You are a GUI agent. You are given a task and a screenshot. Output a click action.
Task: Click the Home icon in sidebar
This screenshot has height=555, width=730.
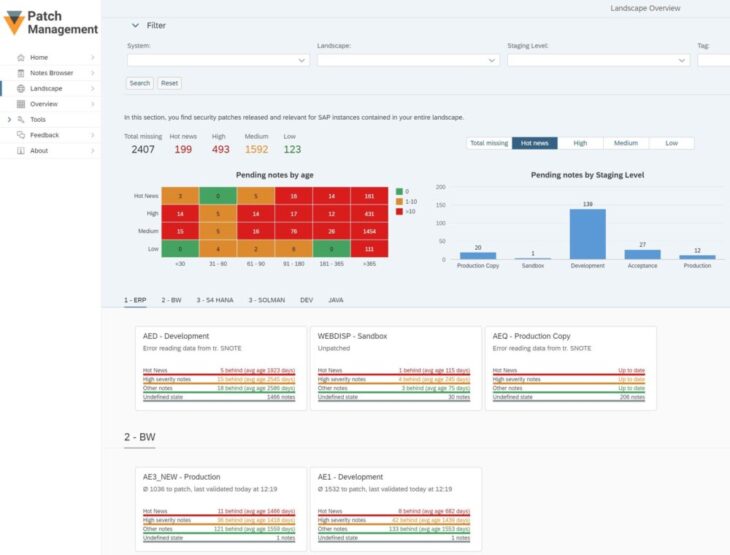[x=20, y=57]
